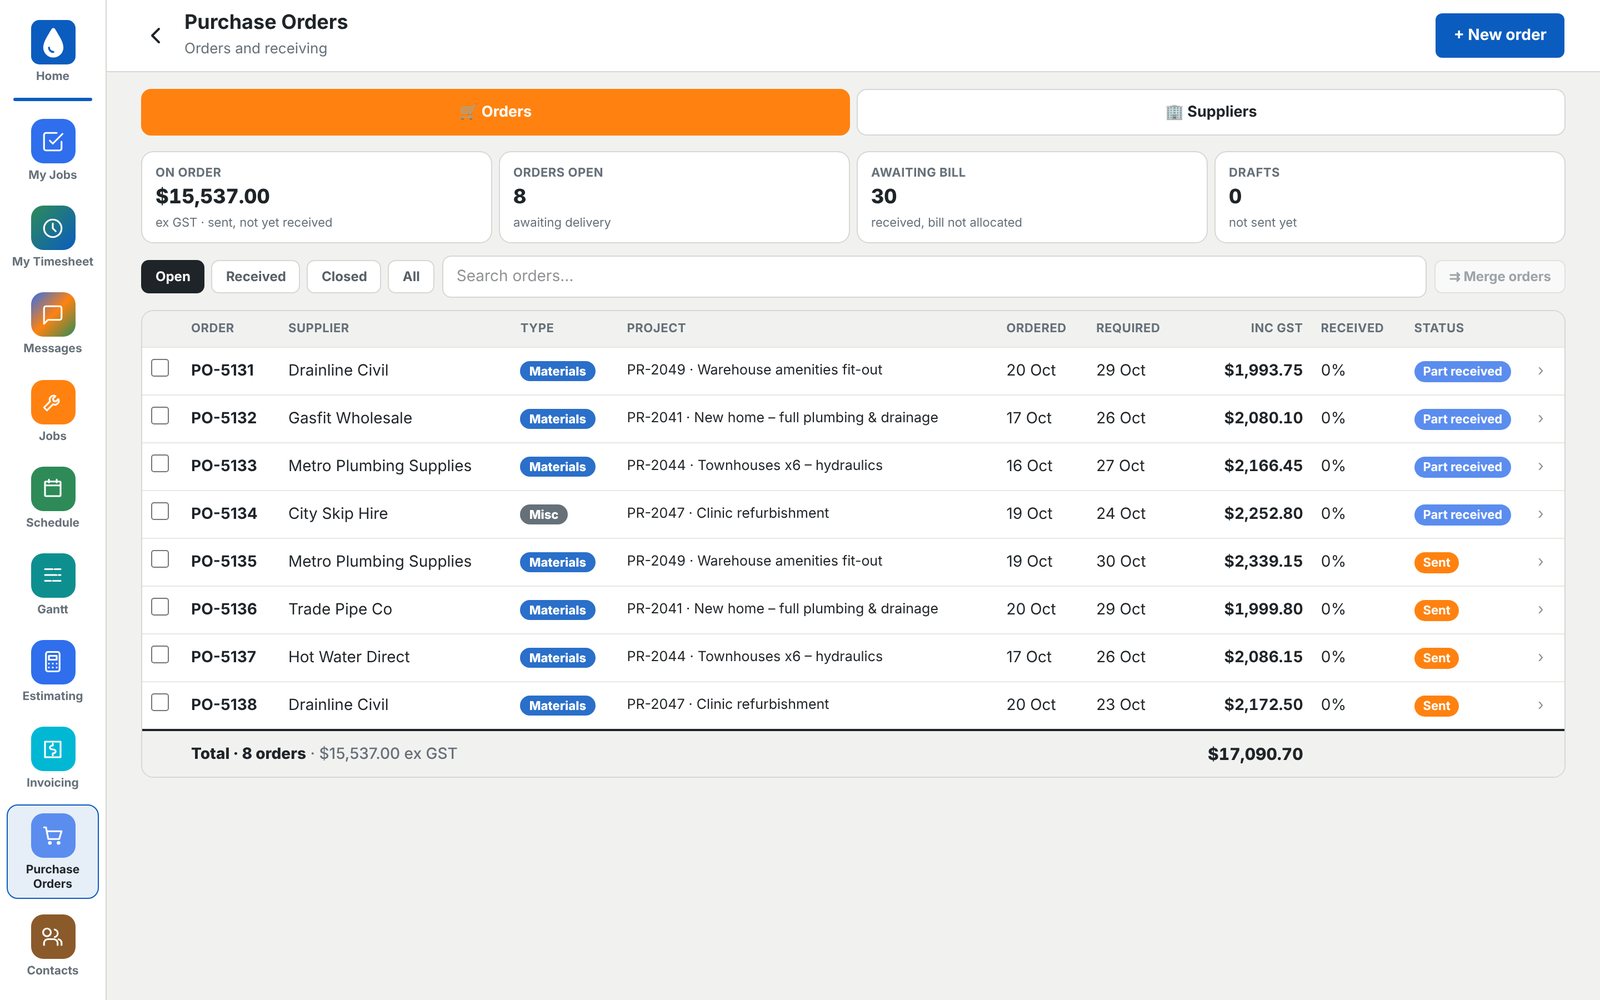Select the Open filter
The width and height of the screenshot is (1600, 1000).
click(173, 277)
